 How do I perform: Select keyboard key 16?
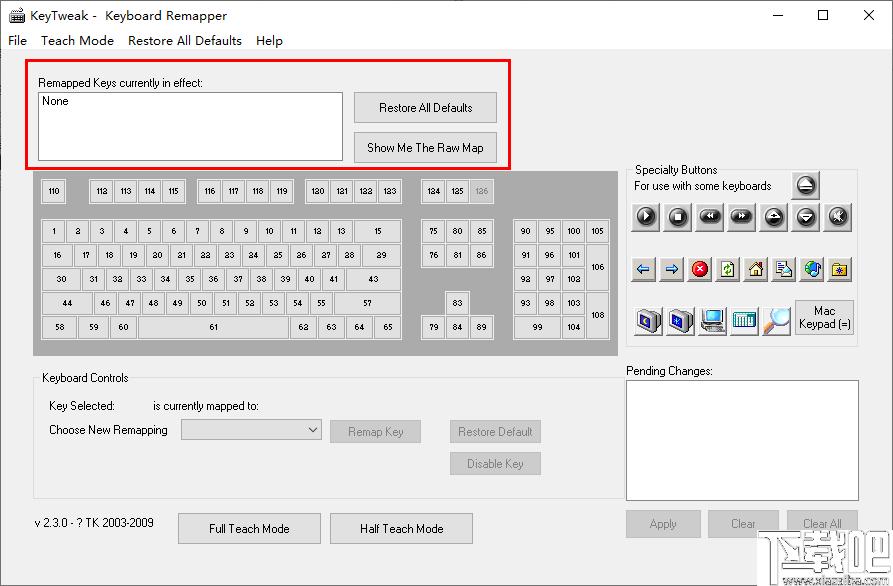pyautogui.click(x=57, y=255)
